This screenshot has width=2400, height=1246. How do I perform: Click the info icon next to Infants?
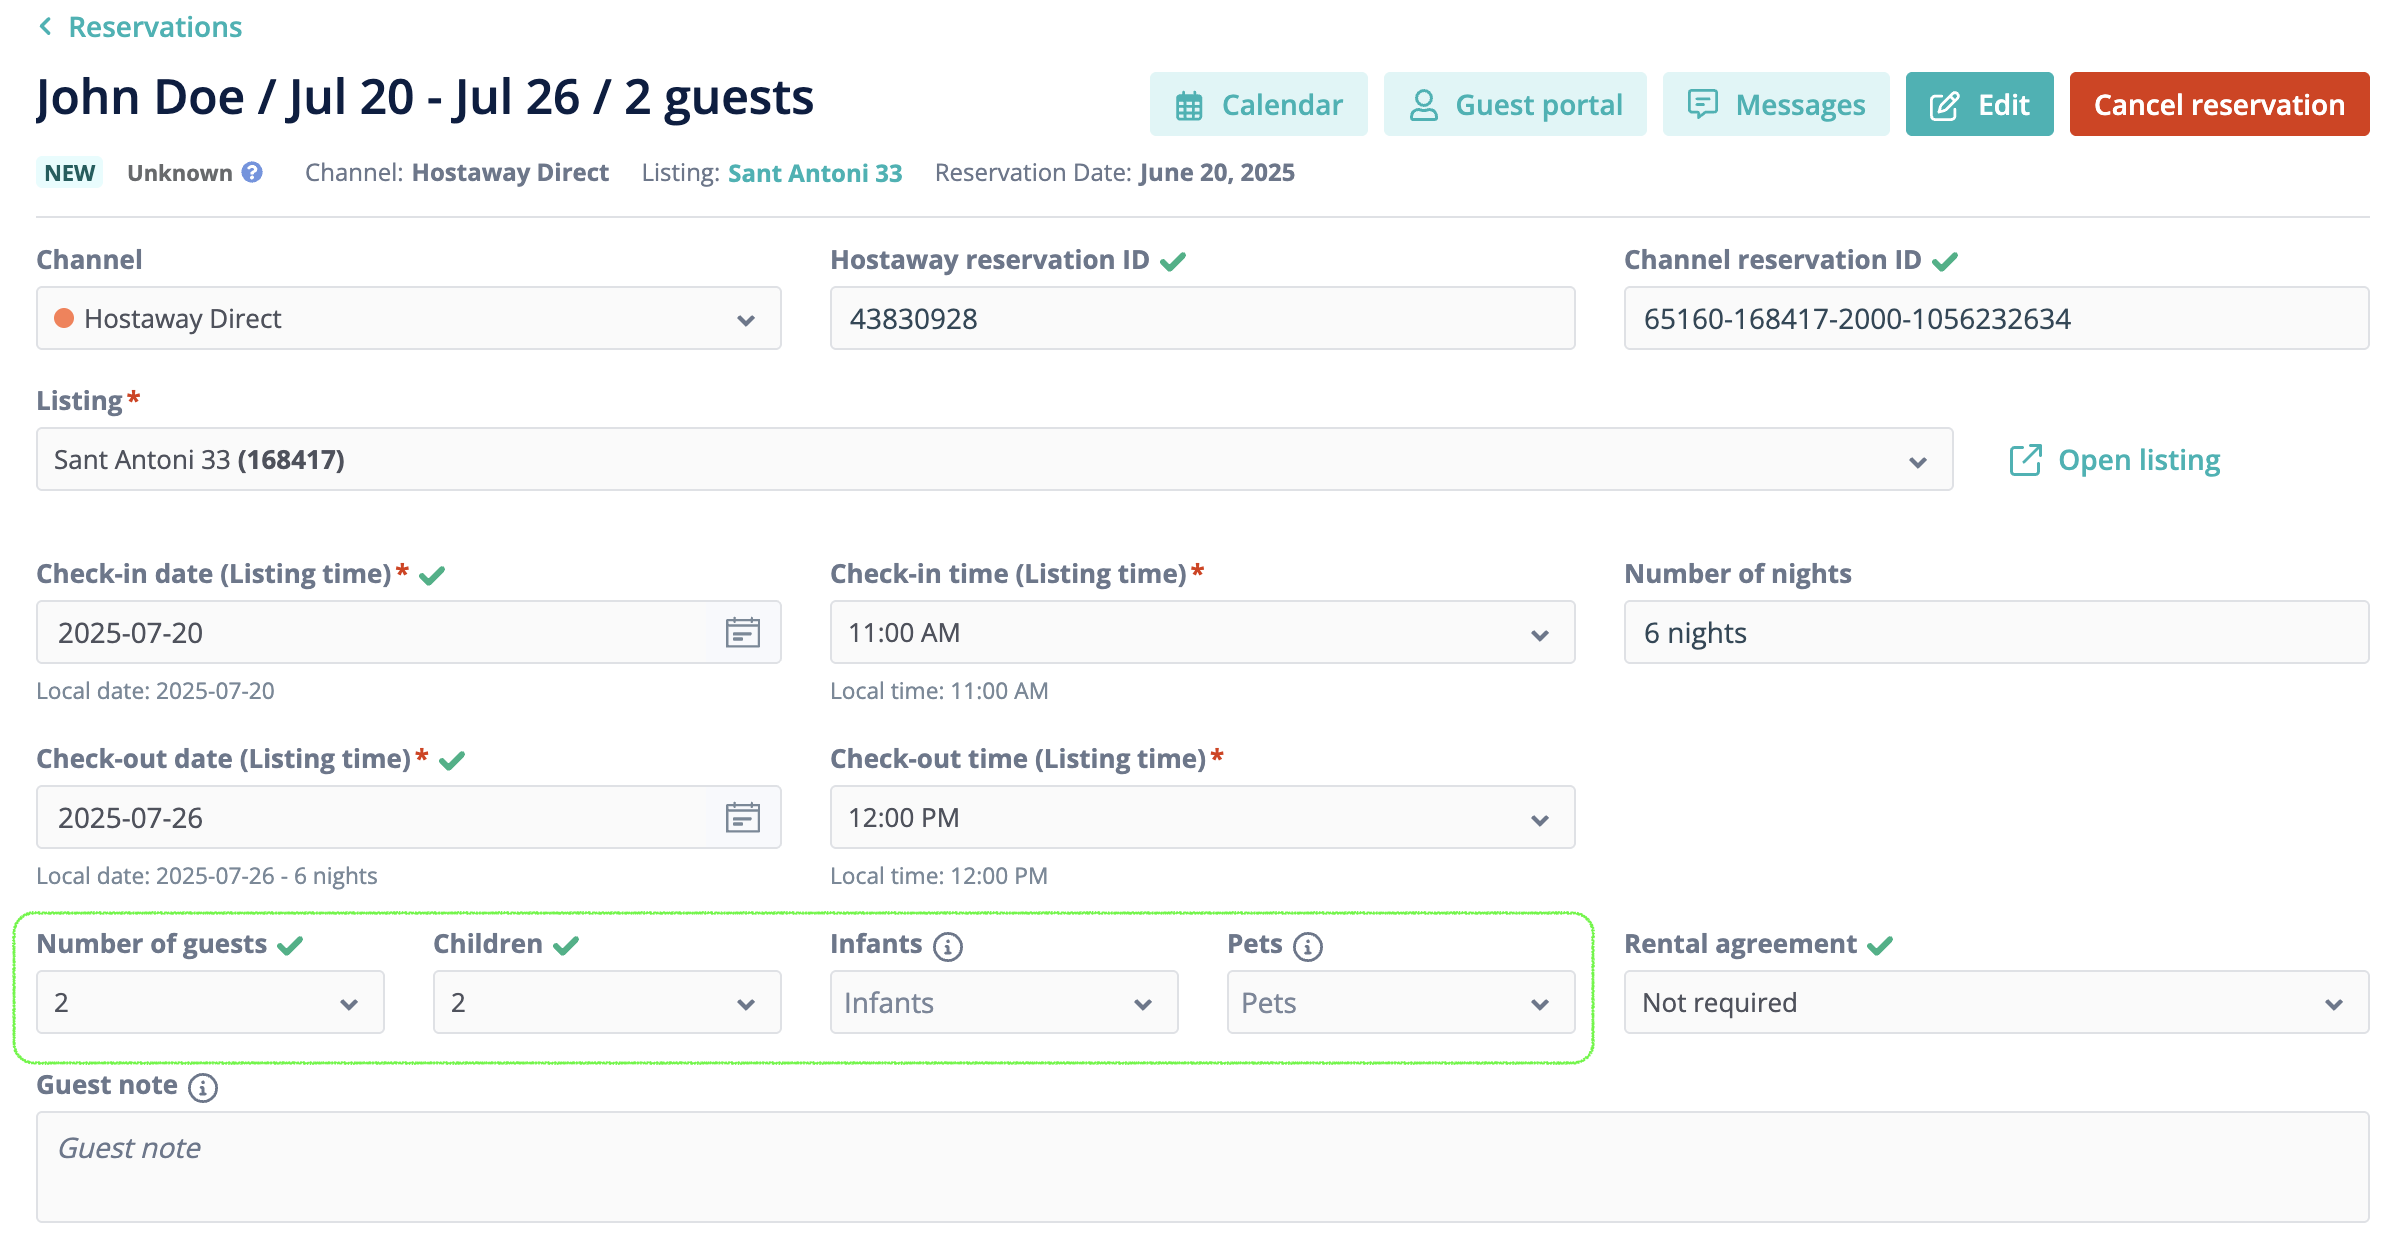click(948, 946)
